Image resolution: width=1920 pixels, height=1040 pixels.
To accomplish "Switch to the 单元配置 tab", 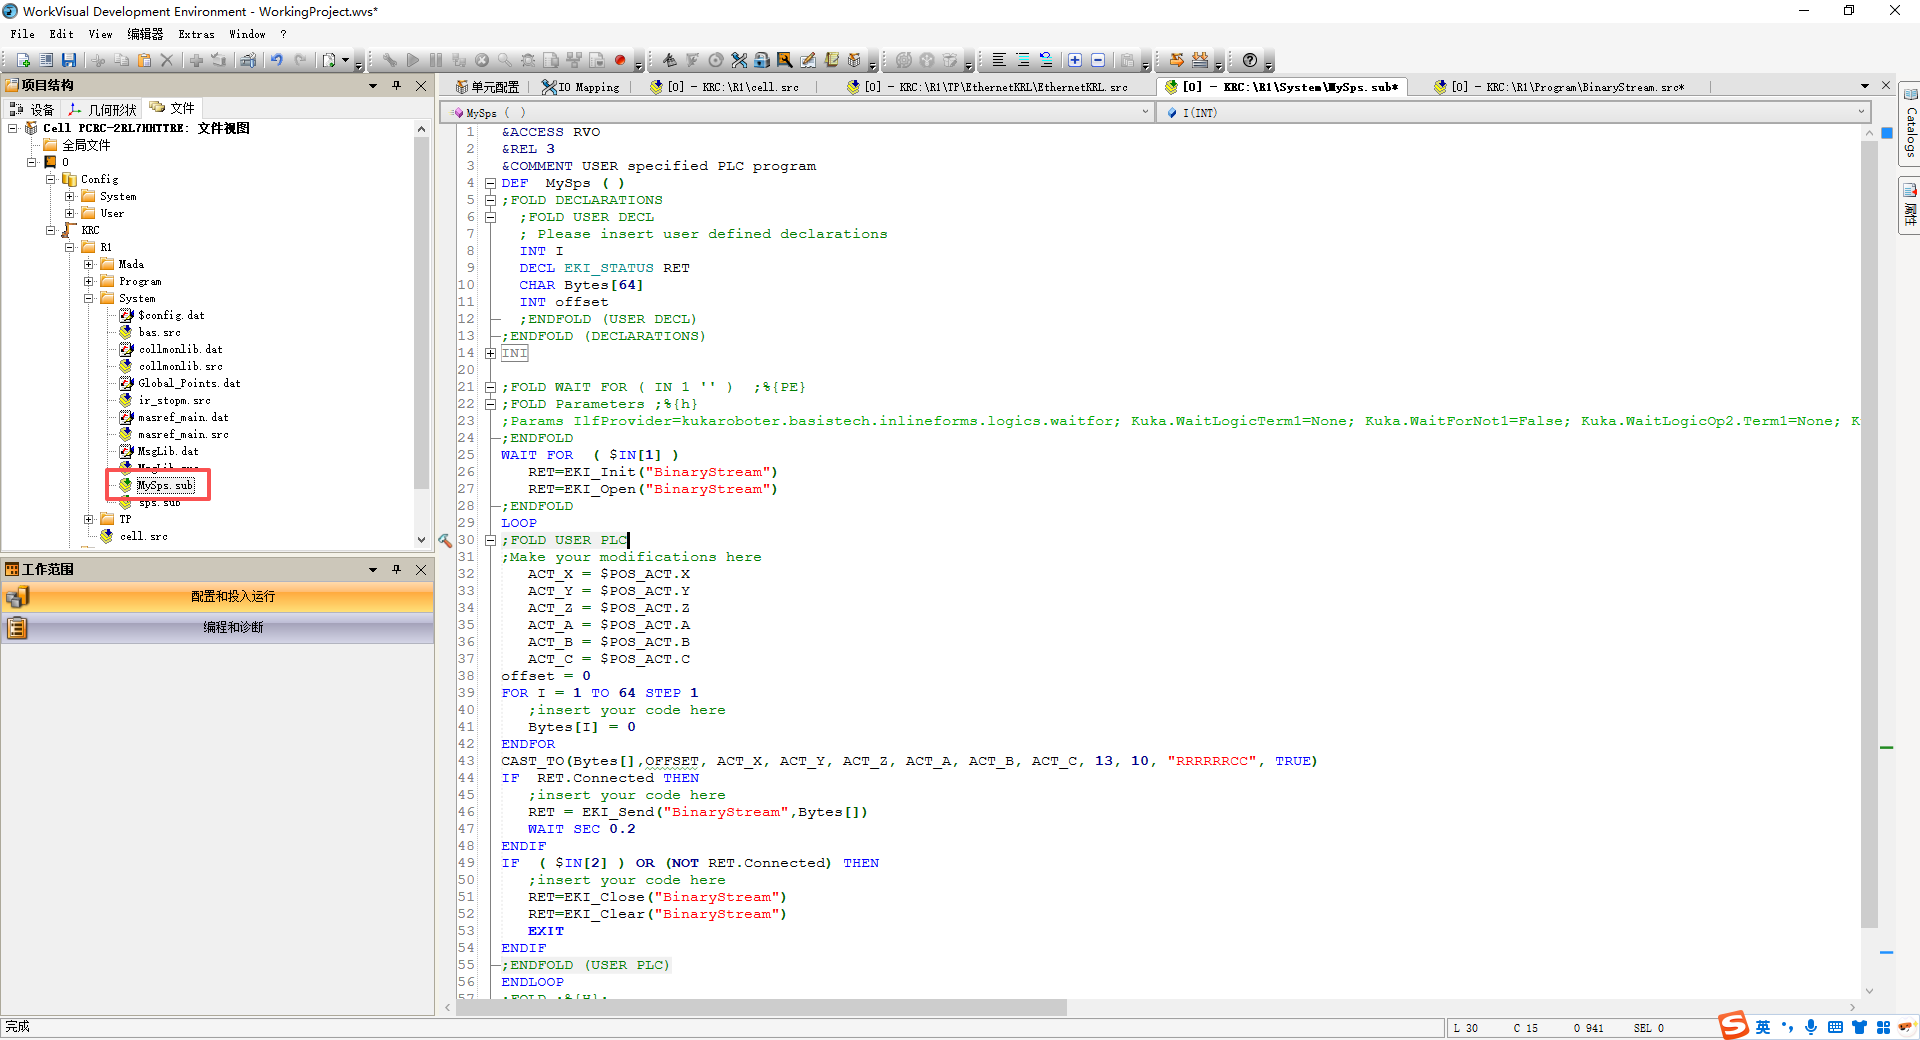I will 487,87.
